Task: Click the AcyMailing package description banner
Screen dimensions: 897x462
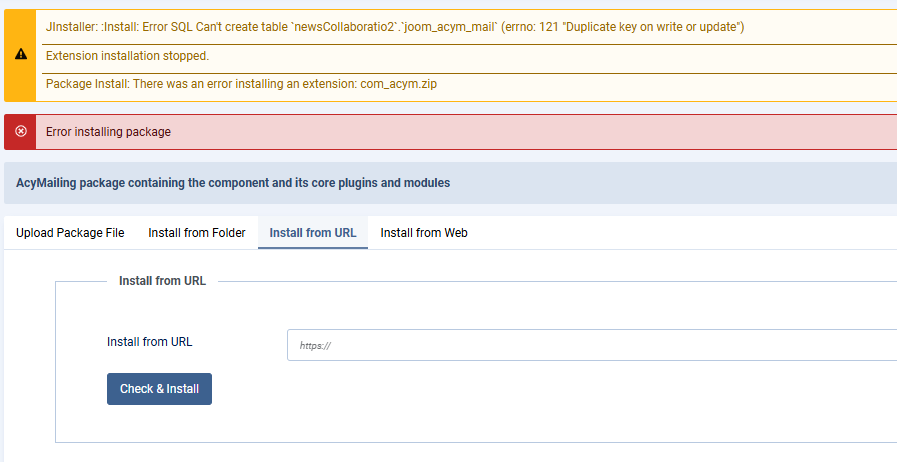Action: tap(450, 183)
